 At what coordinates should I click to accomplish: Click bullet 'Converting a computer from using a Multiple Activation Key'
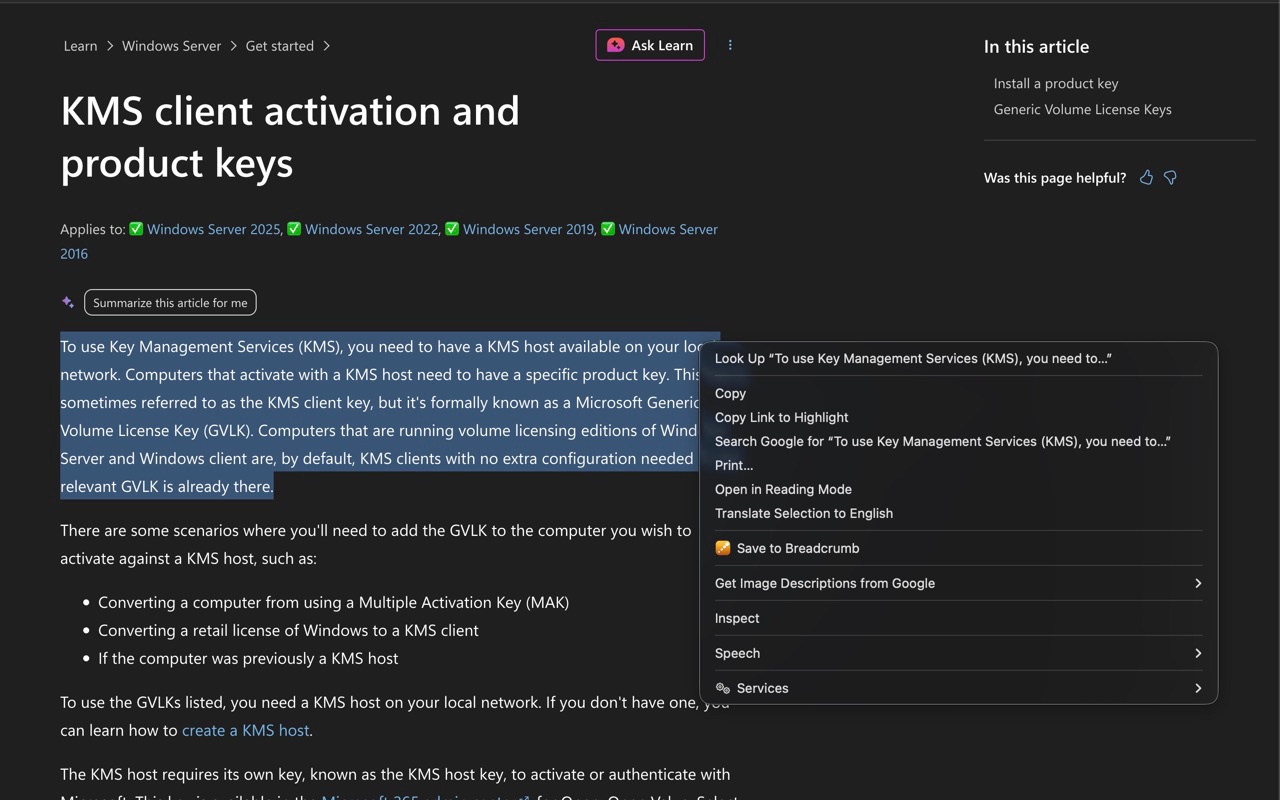tap(333, 602)
